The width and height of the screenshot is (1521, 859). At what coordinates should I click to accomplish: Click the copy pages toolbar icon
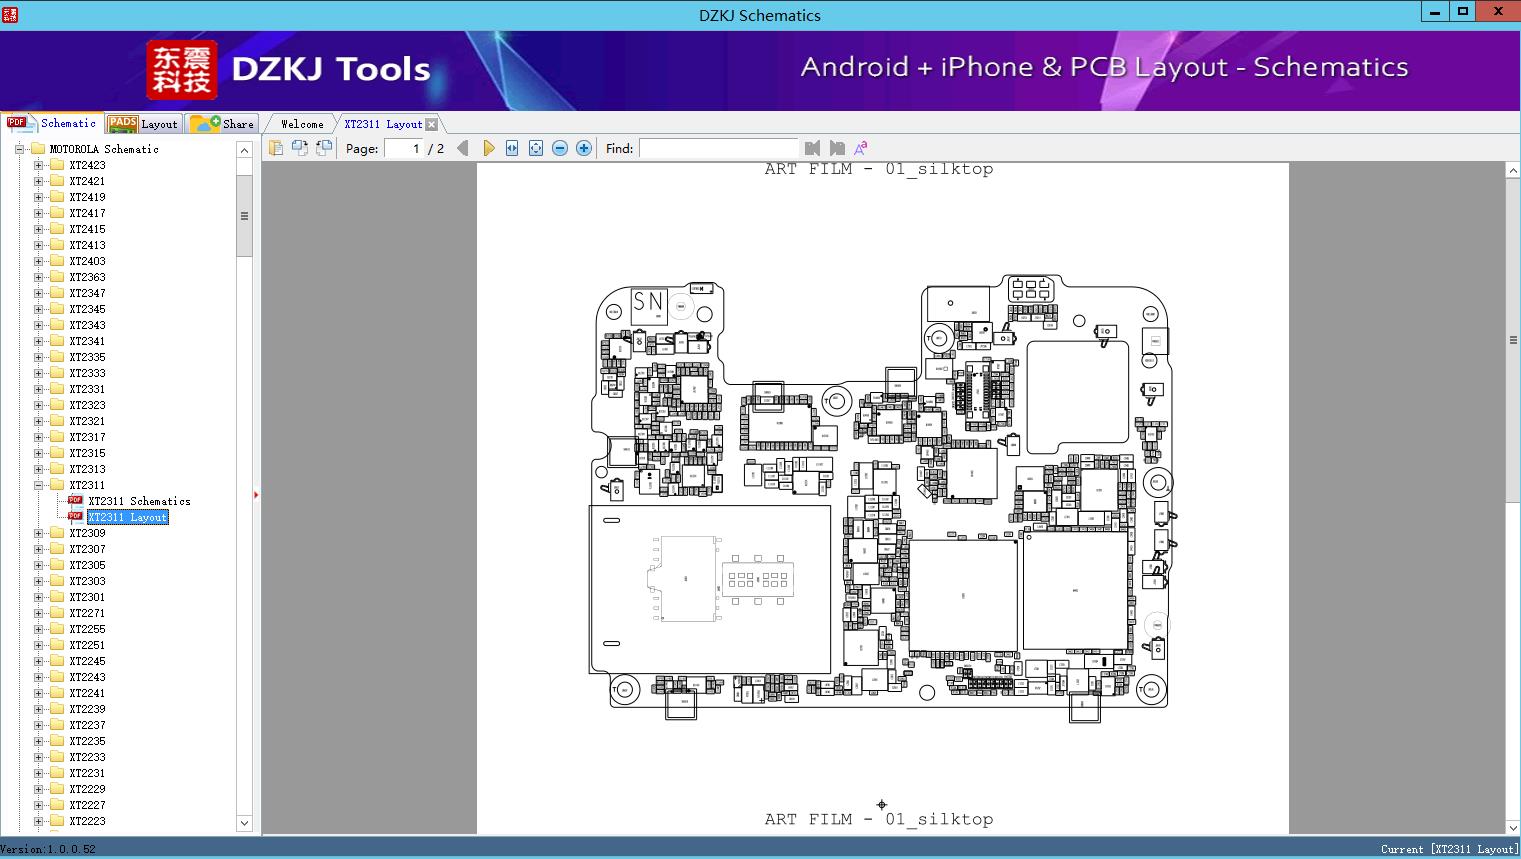pos(276,148)
